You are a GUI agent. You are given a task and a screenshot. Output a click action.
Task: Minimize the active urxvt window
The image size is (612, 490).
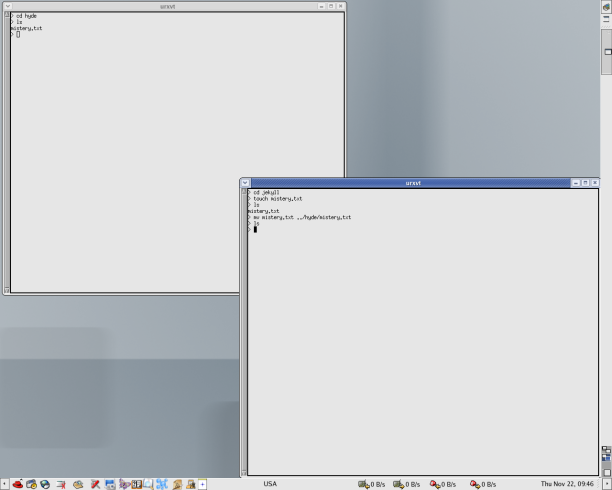point(576,183)
